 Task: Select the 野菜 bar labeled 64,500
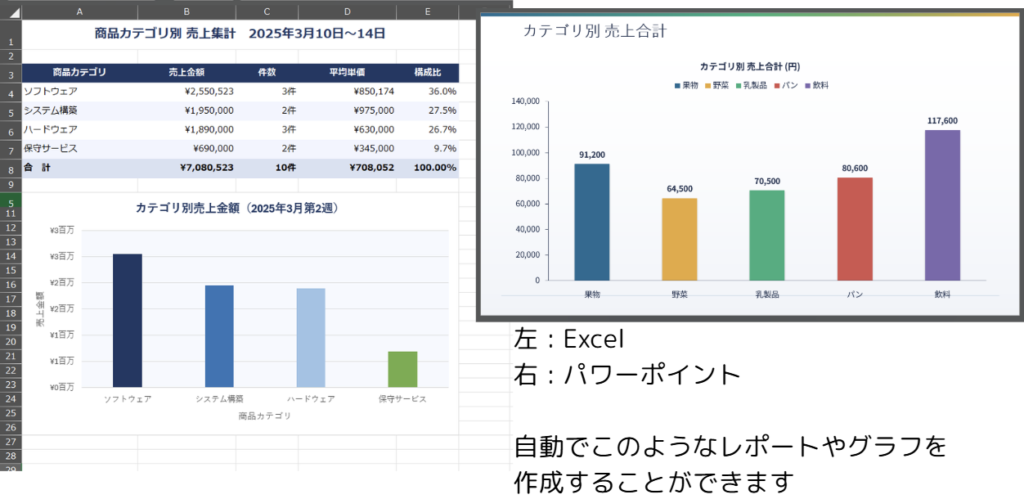coord(680,239)
